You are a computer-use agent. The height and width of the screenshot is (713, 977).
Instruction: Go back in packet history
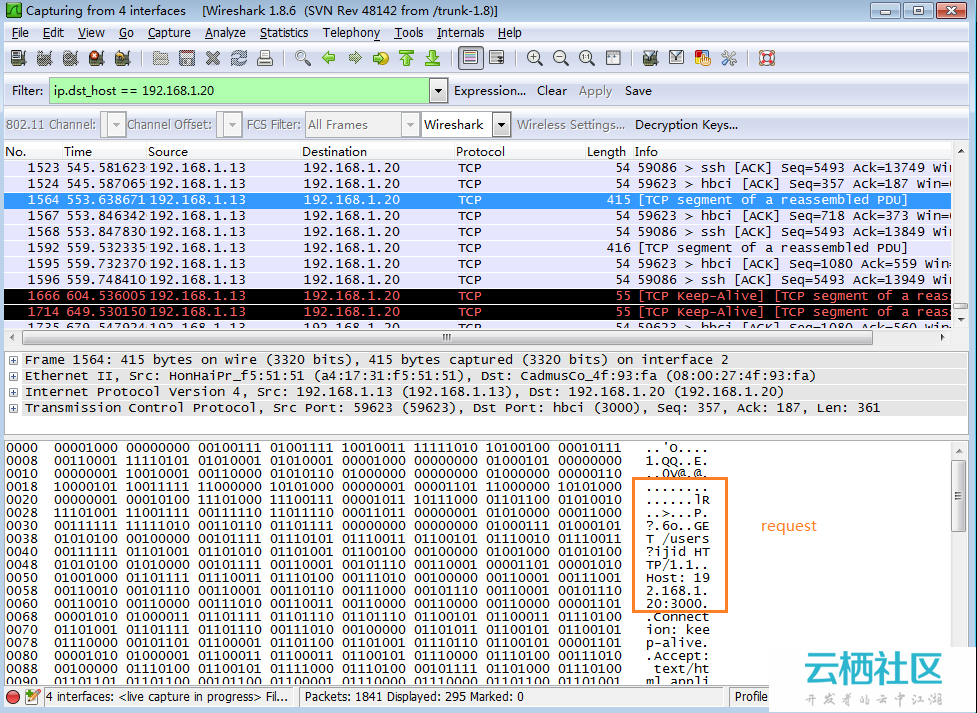coord(329,59)
